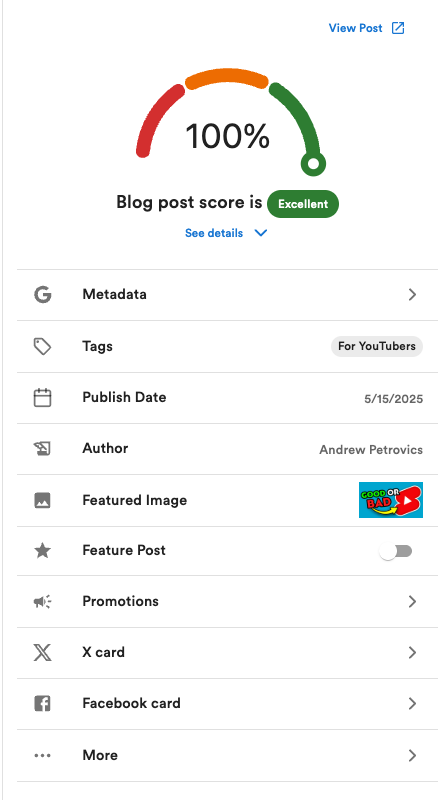The width and height of the screenshot is (448, 800).
Task: Open Metadata using its right chevron
Action: tap(412, 295)
